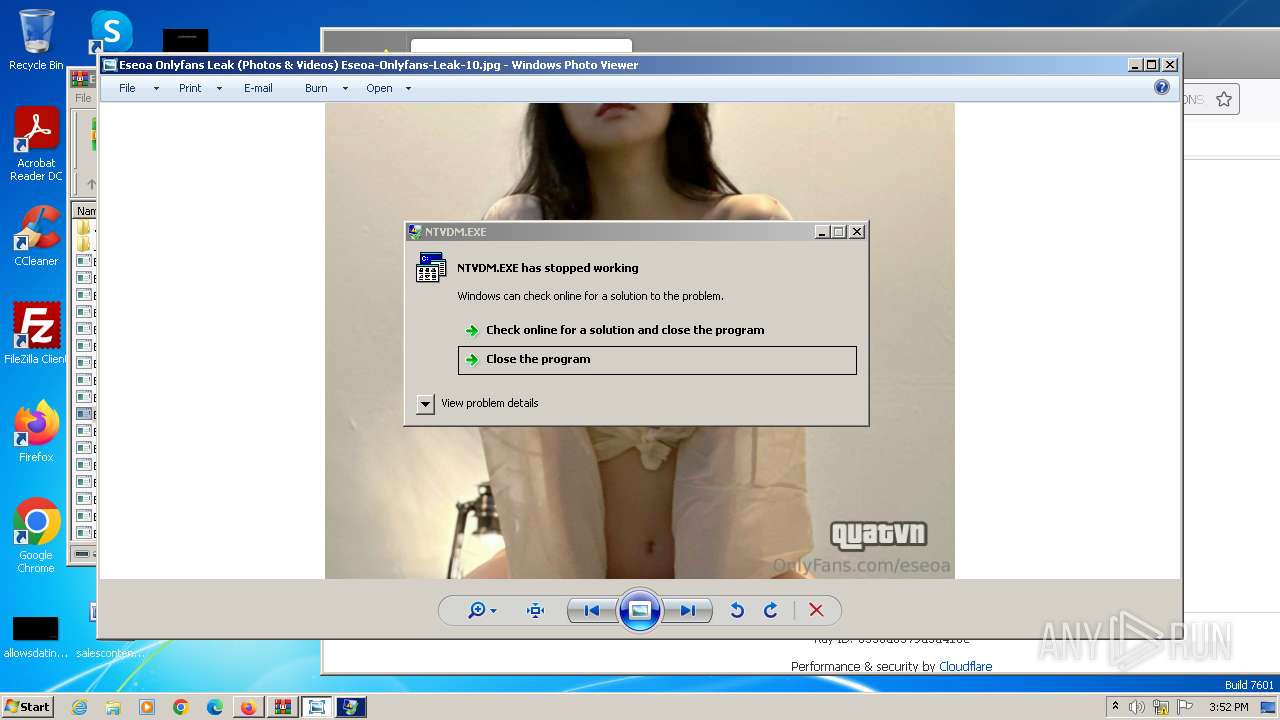Open Microsoft Edge from taskbar
This screenshot has width=1280, height=720.
pyautogui.click(x=215, y=707)
